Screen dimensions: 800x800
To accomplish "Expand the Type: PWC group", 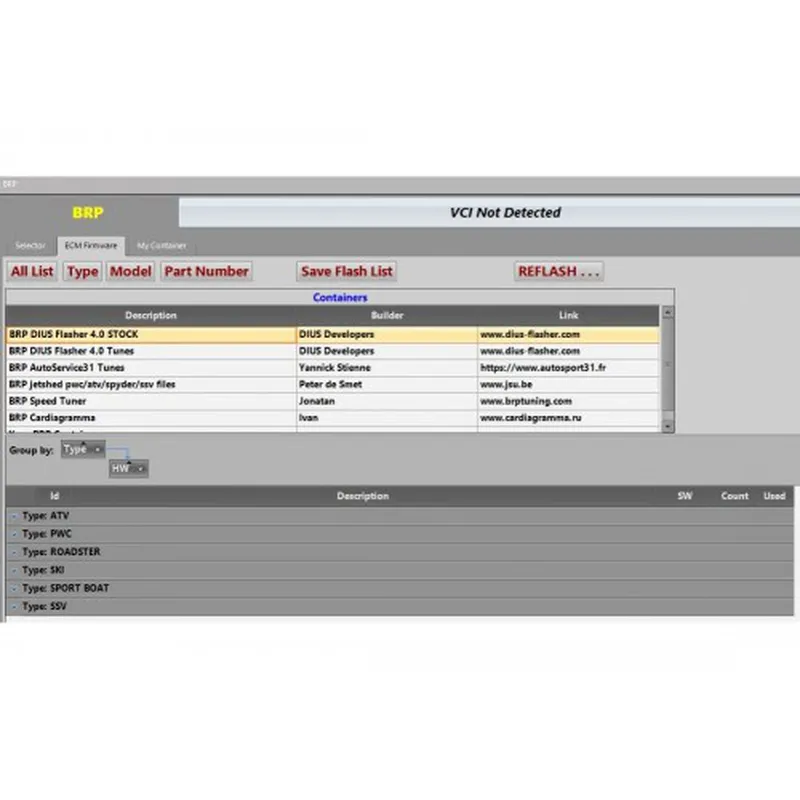I will point(14,534).
